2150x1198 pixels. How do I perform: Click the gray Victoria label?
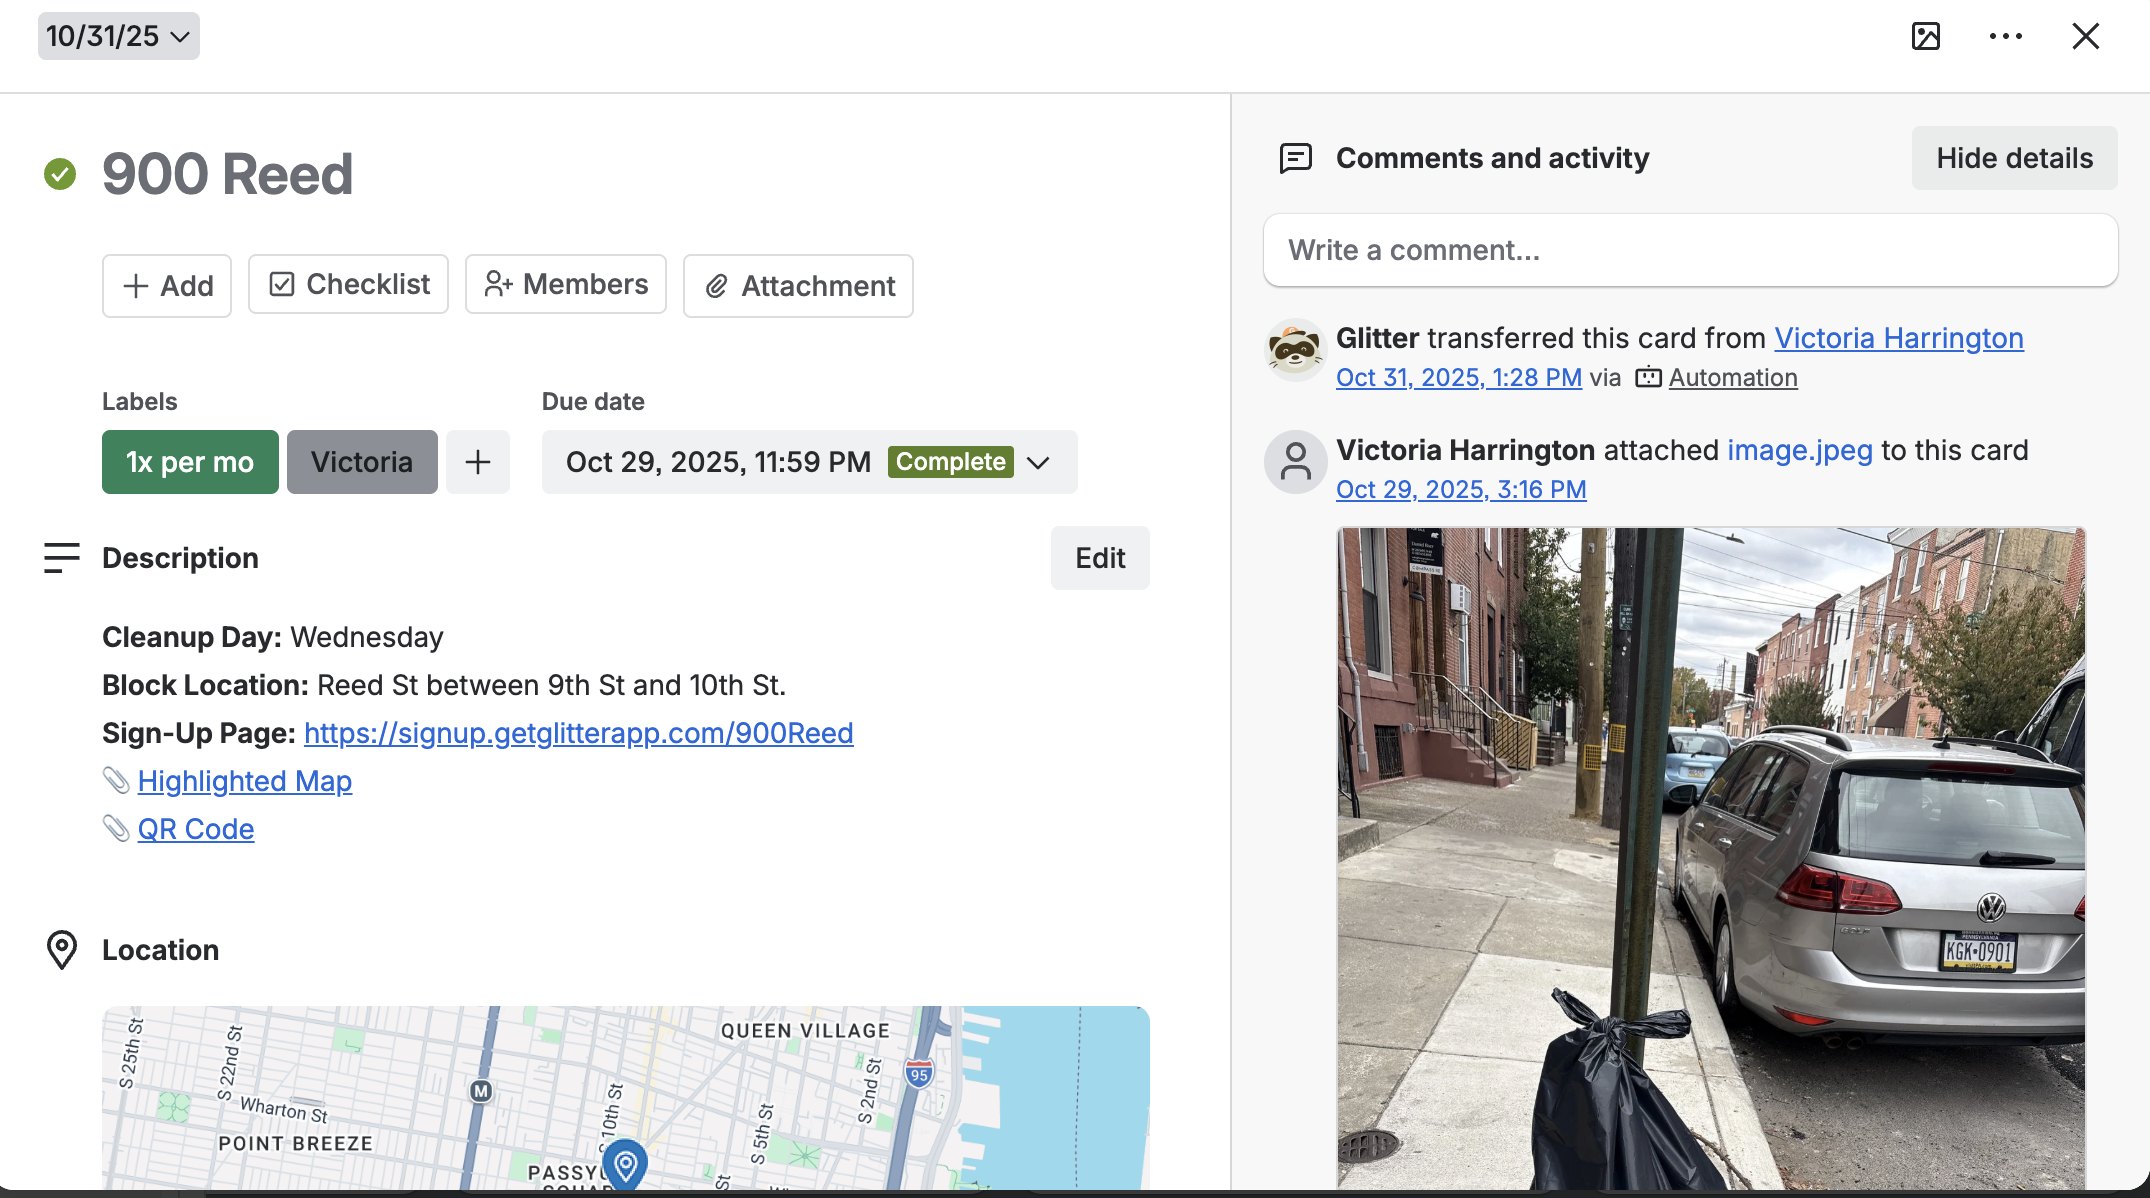coord(362,462)
